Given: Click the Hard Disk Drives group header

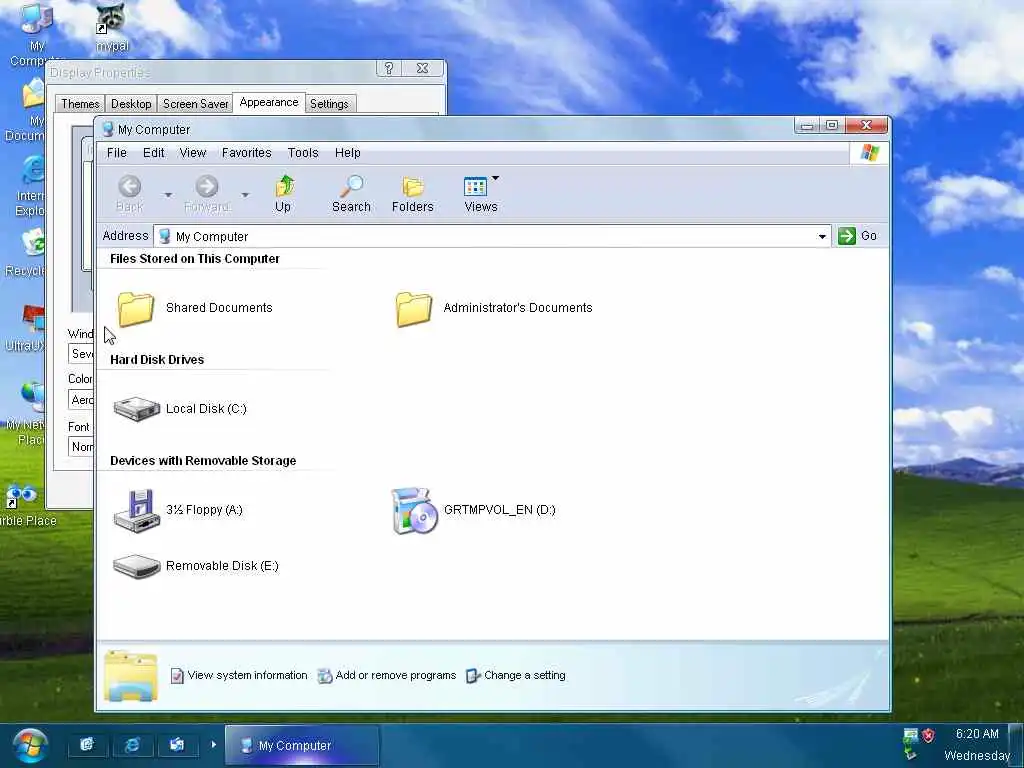Looking at the screenshot, I should [157, 360].
